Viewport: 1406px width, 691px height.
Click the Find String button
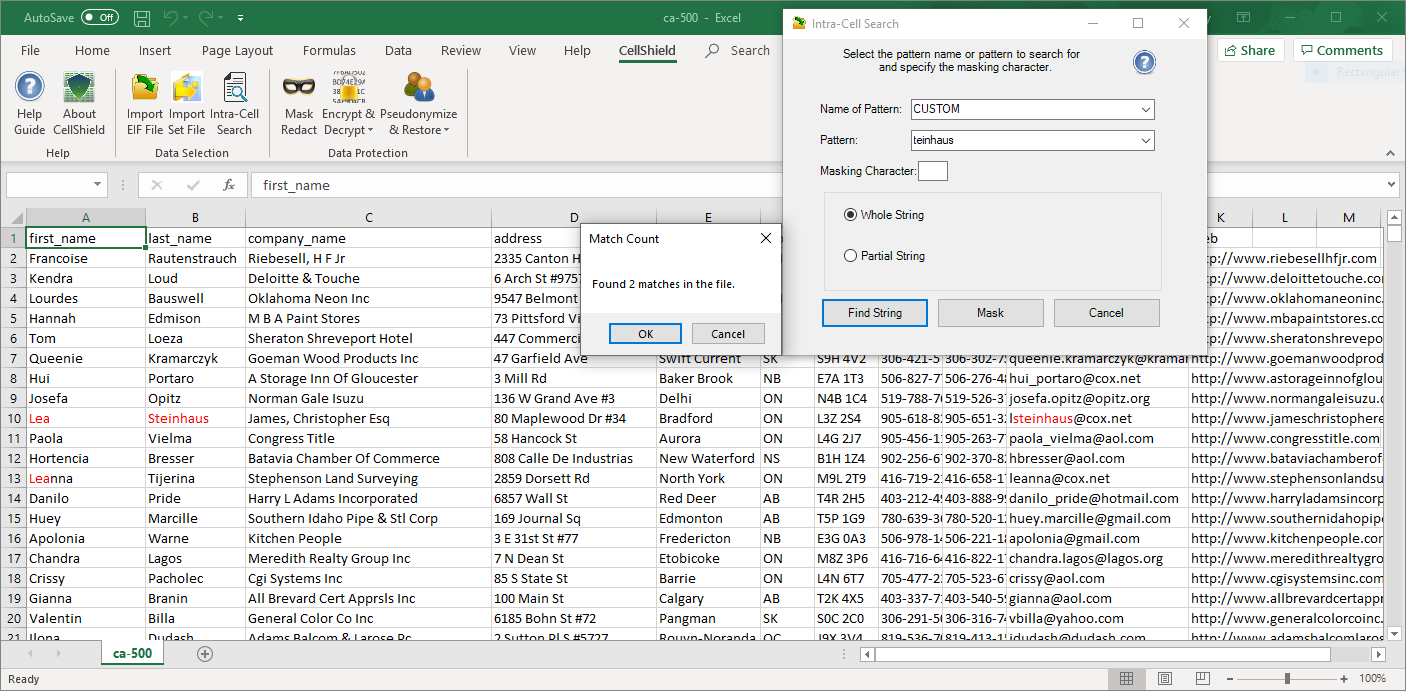[x=875, y=313]
